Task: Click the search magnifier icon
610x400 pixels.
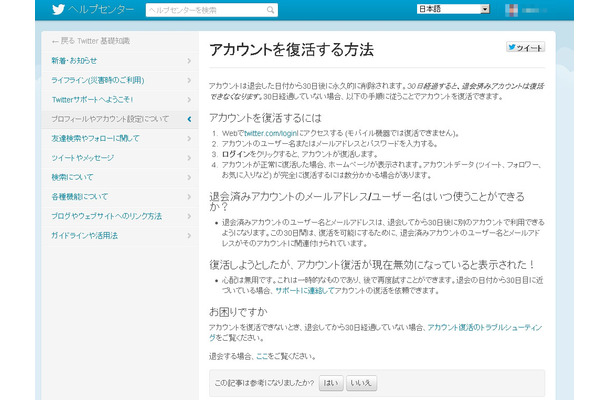Action: coord(270,10)
